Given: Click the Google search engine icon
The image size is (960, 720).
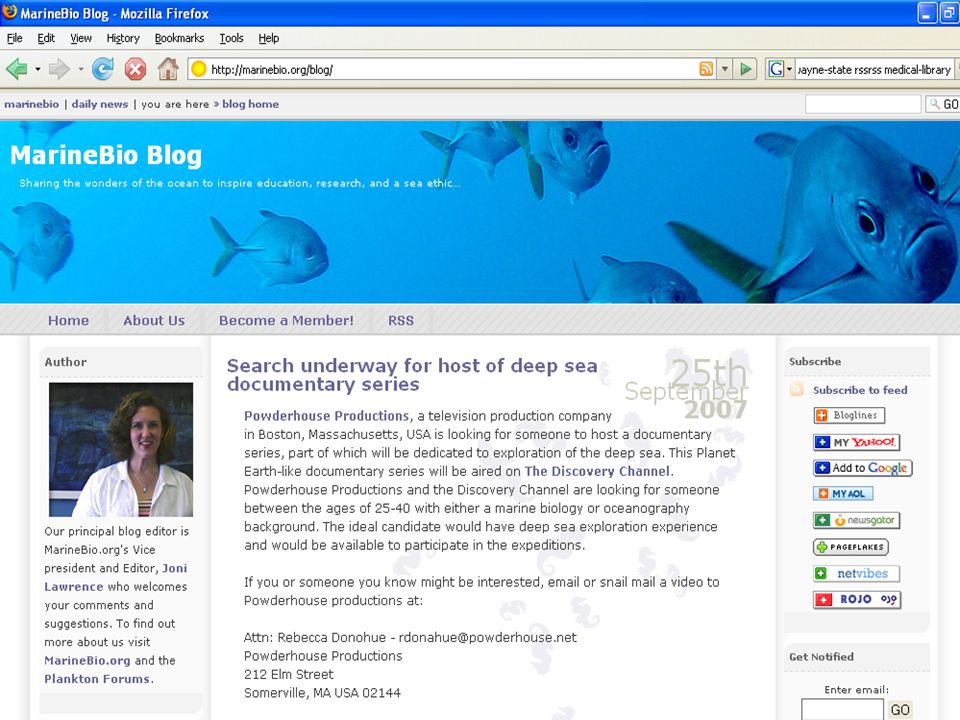Looking at the screenshot, I should 776,69.
